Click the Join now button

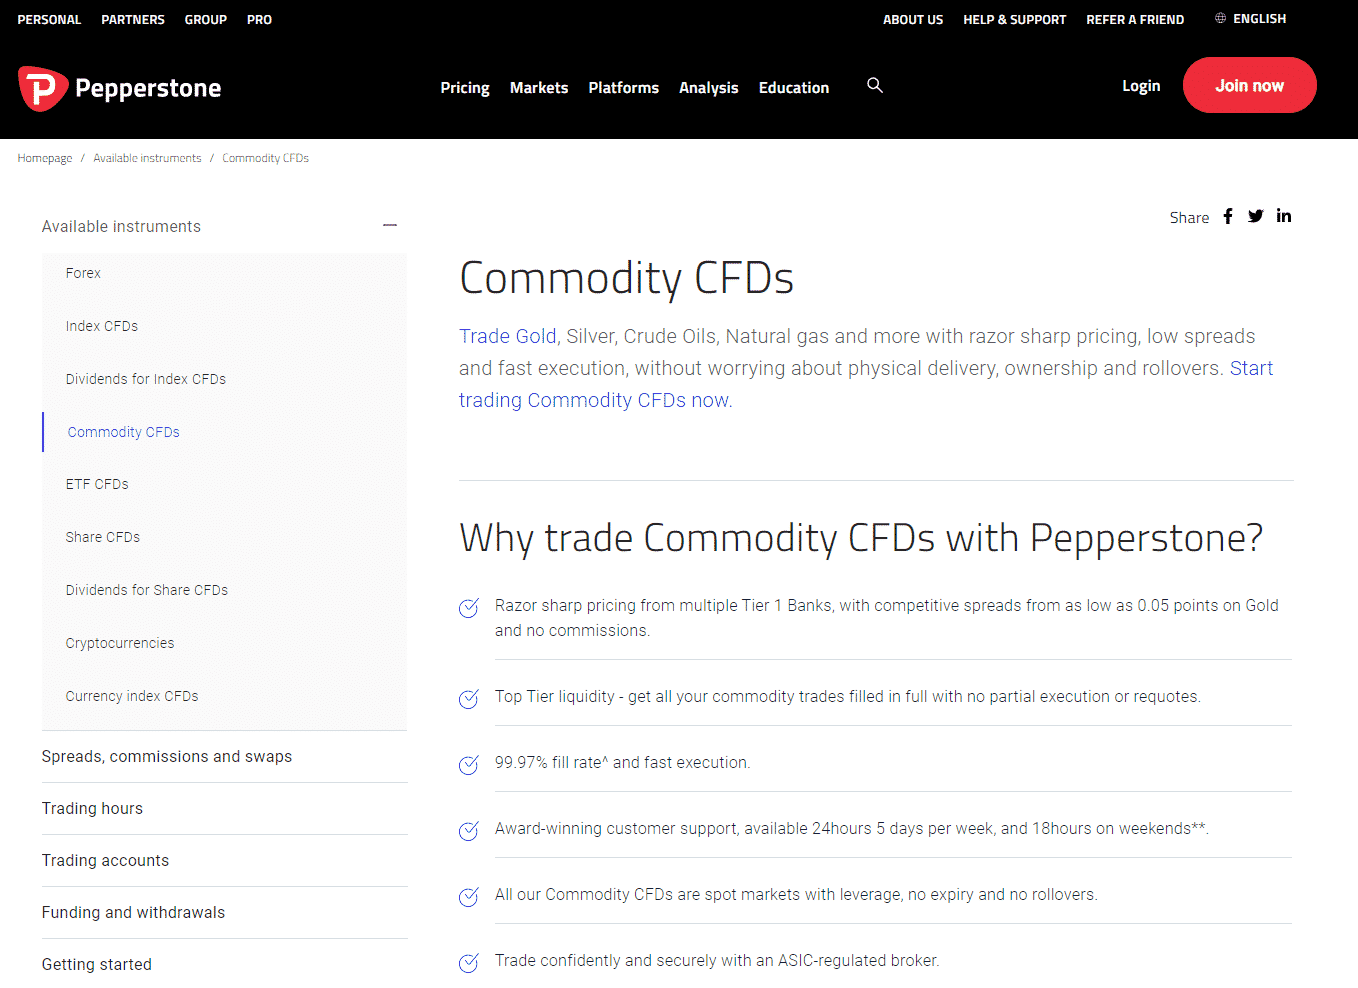tap(1249, 86)
